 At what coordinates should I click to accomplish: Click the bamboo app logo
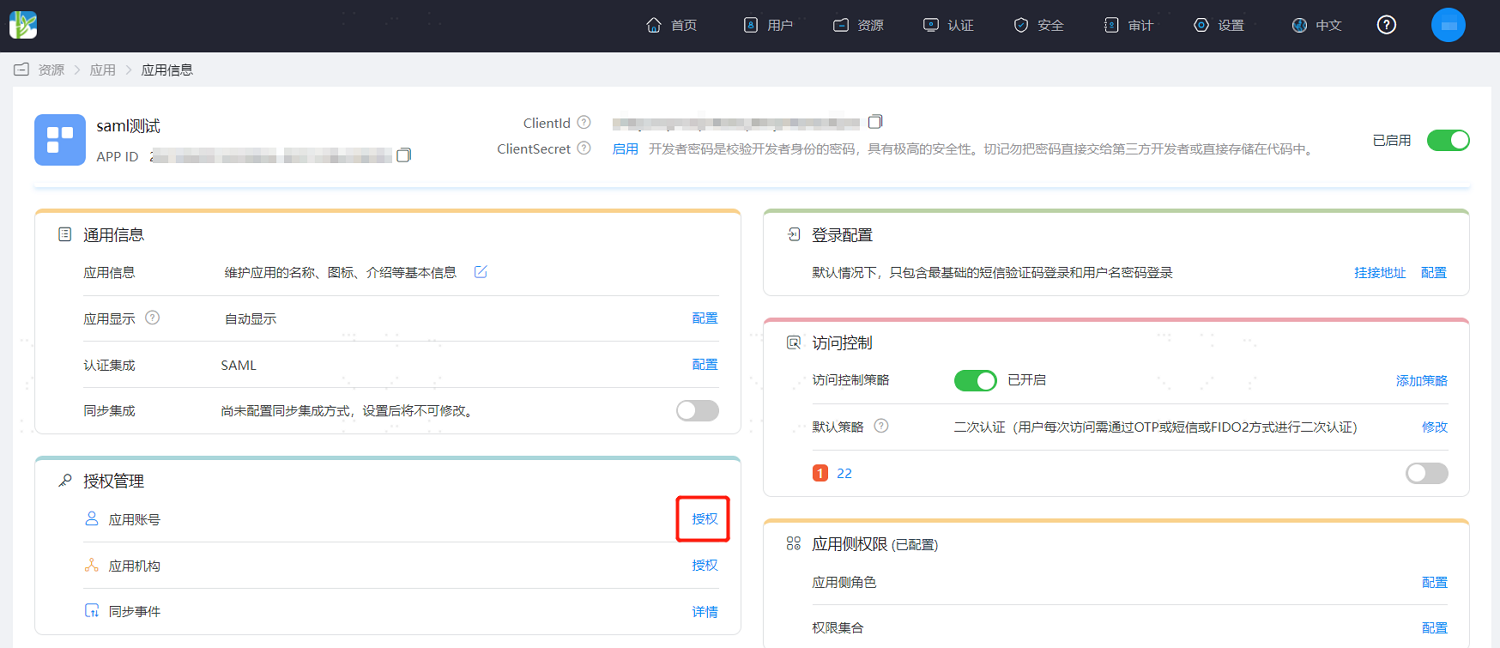(x=23, y=25)
